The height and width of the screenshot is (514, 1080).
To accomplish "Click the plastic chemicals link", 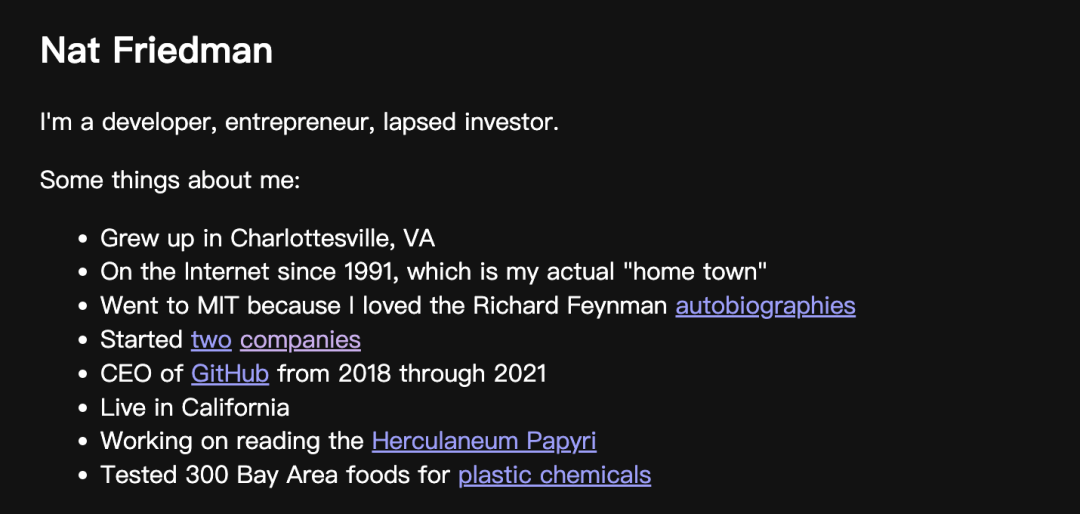I will click(554, 475).
